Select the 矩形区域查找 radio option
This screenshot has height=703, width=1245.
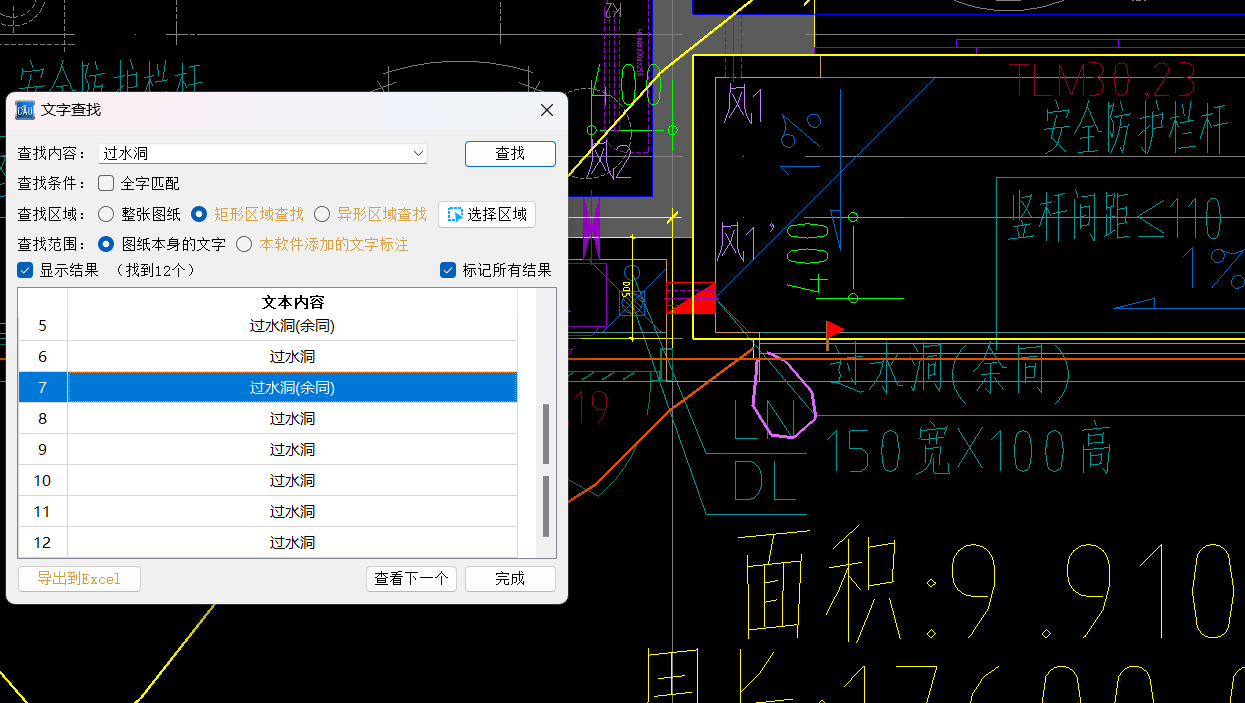pyautogui.click(x=199, y=214)
